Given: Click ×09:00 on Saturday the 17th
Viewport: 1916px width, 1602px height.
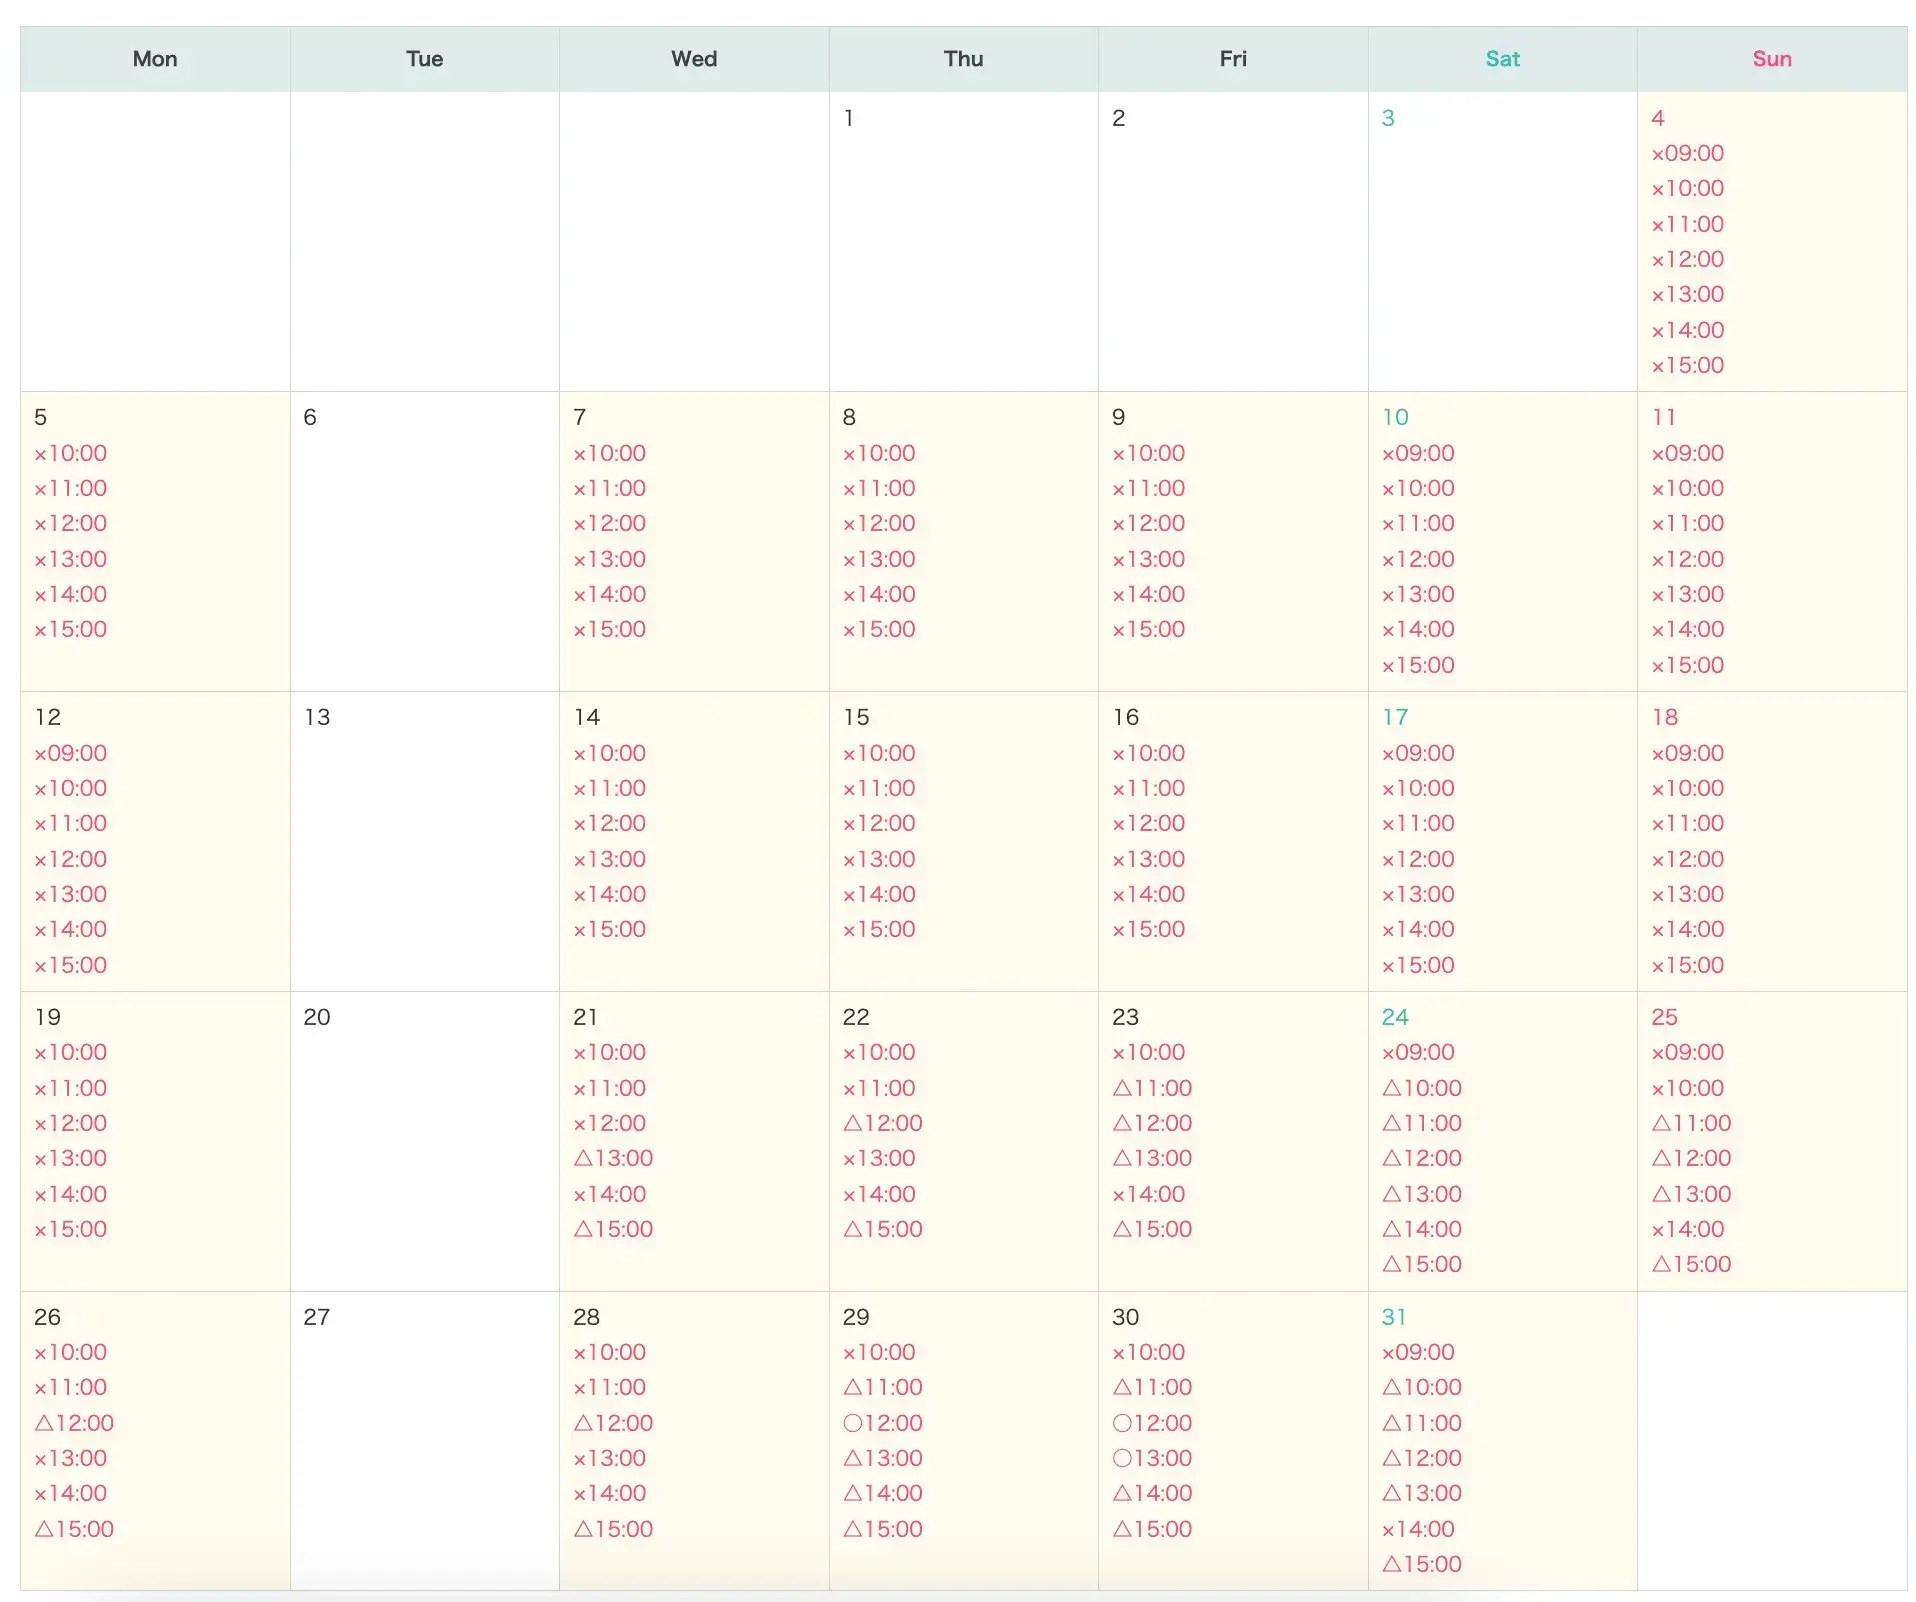Looking at the screenshot, I should [x=1418, y=752].
